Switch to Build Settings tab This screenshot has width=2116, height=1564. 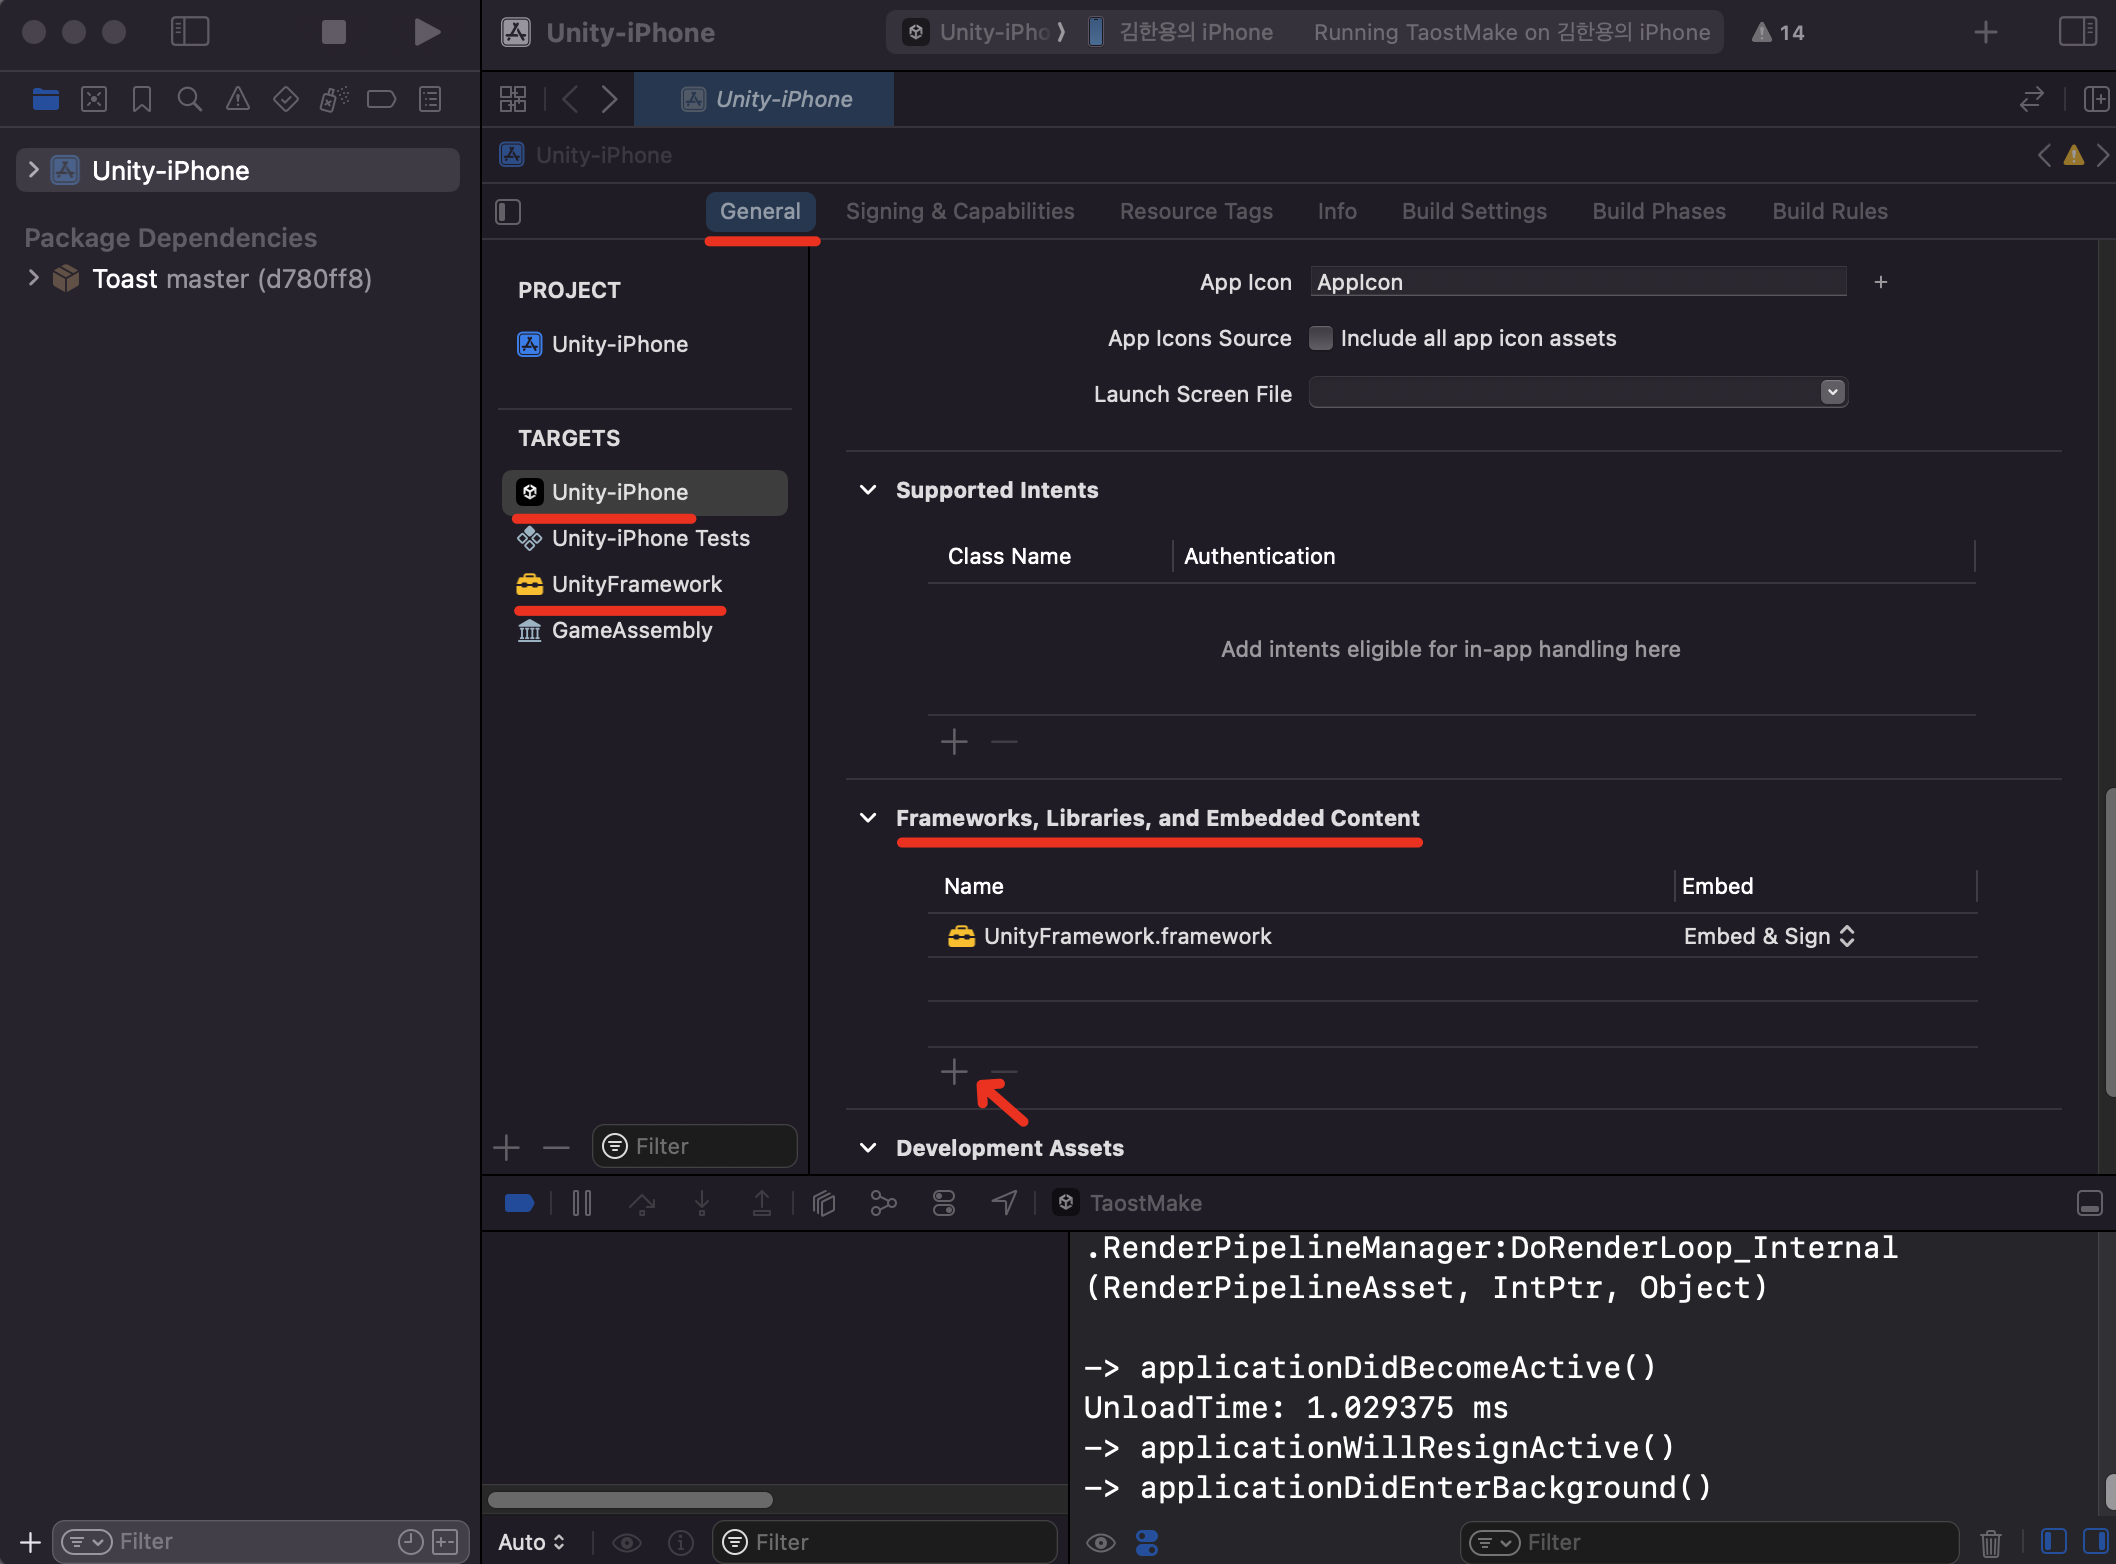click(x=1474, y=211)
